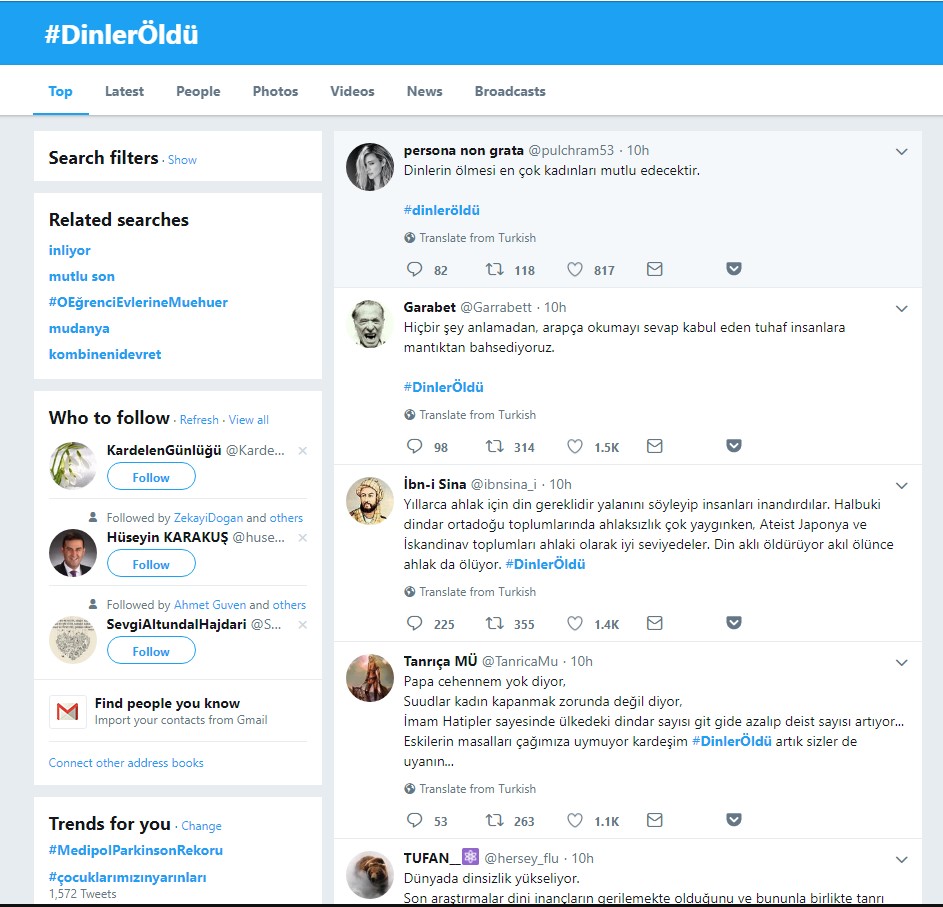
Task: Save İbn-i Sina's tweet to Pocket
Action: tap(734, 622)
